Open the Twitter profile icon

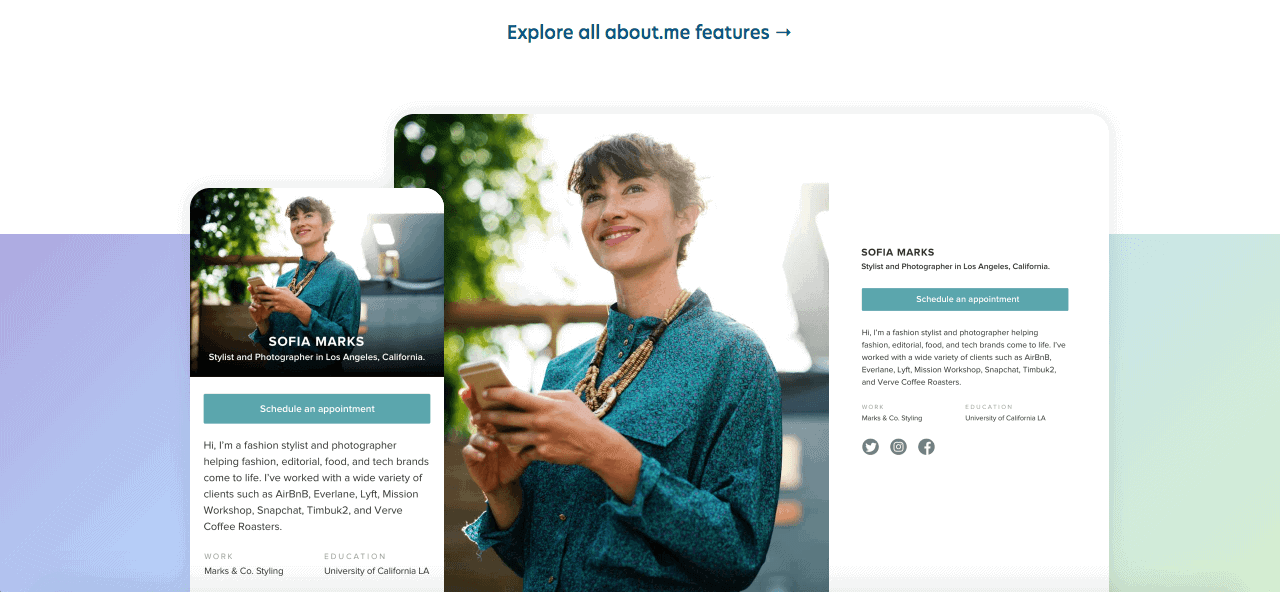(x=870, y=447)
